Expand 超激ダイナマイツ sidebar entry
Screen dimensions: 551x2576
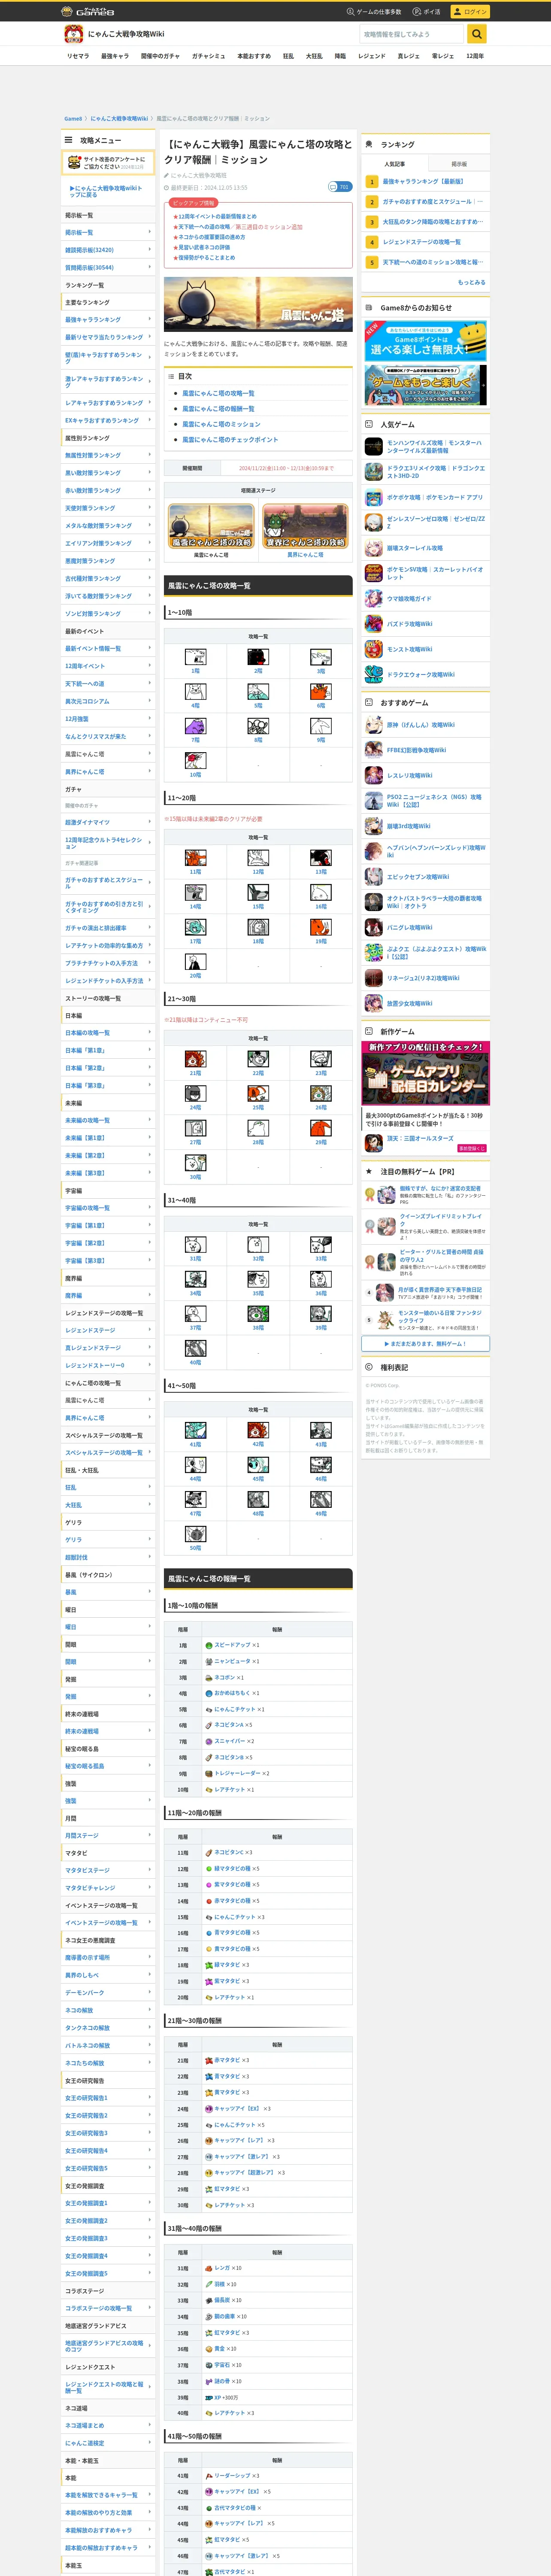[108, 822]
